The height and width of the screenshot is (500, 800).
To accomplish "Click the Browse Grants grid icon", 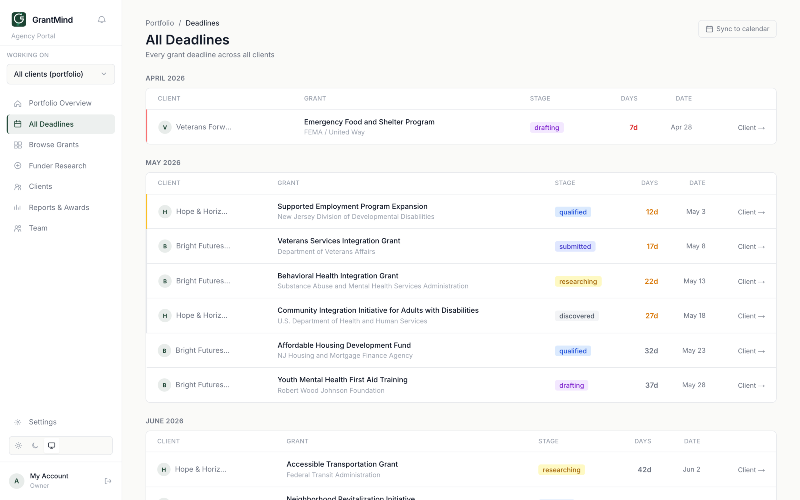I will pyautogui.click(x=18, y=145).
